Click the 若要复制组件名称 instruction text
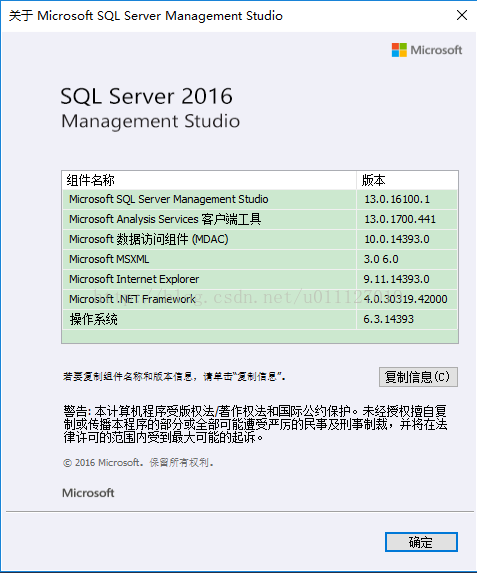The height and width of the screenshot is (573, 477). tap(174, 376)
